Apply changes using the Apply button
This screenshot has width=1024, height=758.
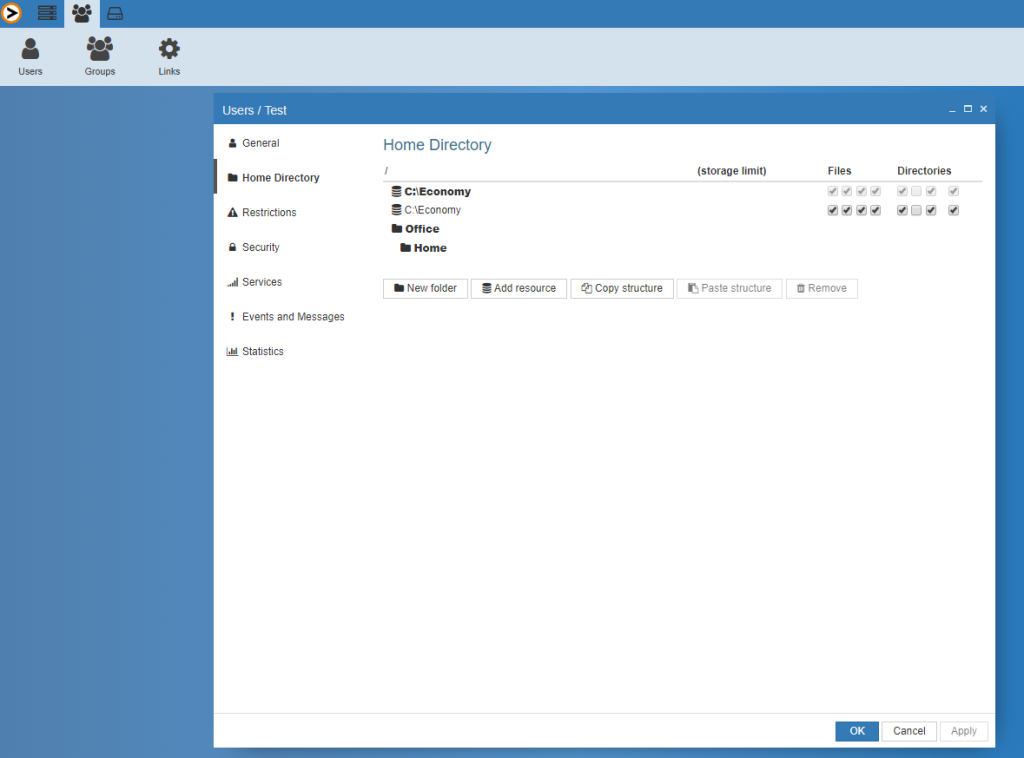click(963, 731)
